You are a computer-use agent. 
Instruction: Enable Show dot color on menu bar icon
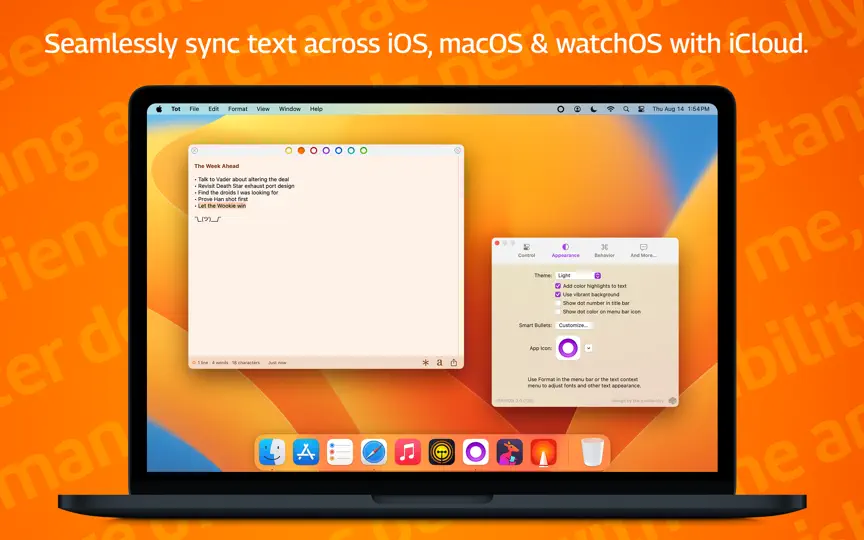[x=558, y=312]
